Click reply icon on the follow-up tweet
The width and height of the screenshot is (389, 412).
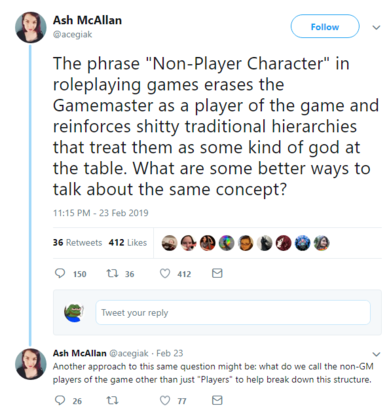[x=60, y=400]
